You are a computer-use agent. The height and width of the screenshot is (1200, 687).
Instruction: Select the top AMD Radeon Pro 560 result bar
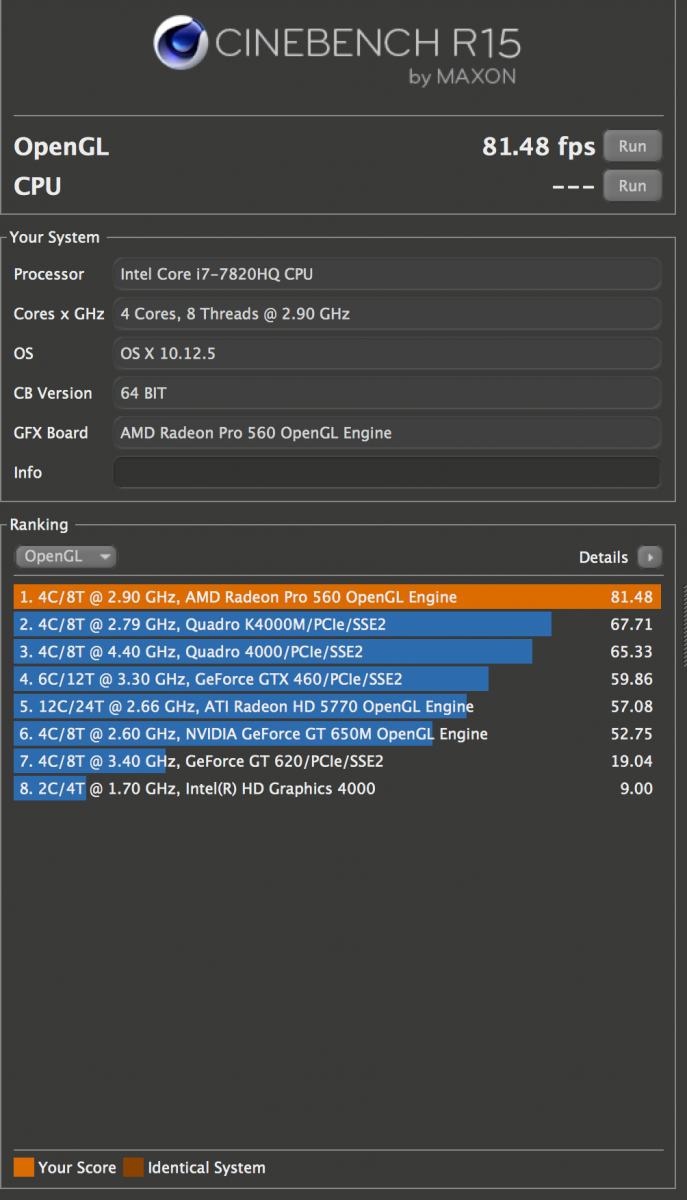click(x=300, y=596)
